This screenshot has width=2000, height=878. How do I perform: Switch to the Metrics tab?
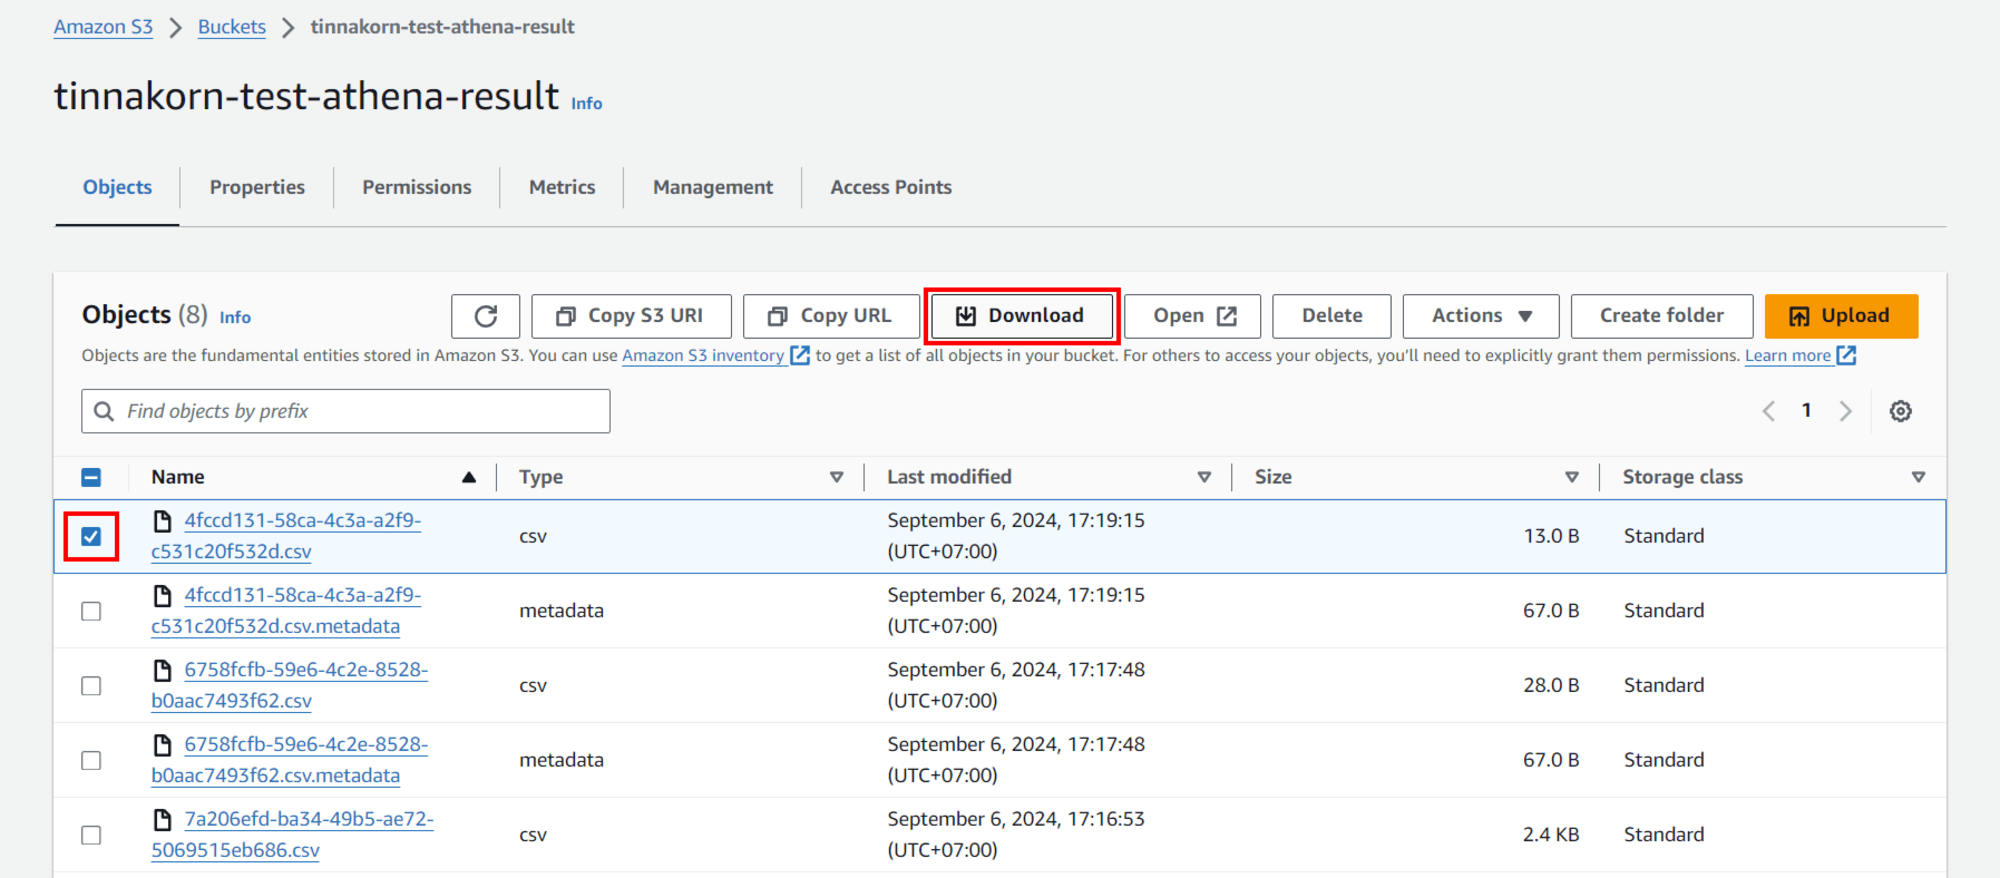[x=562, y=187]
